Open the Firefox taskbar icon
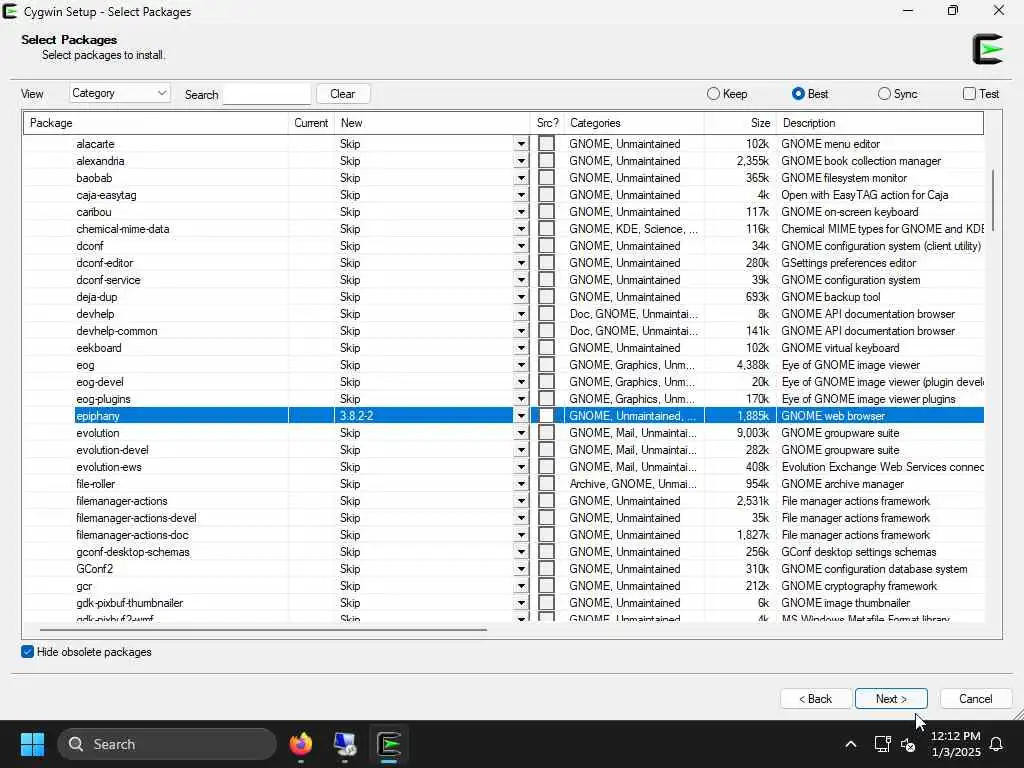The height and width of the screenshot is (768, 1024). [x=301, y=744]
